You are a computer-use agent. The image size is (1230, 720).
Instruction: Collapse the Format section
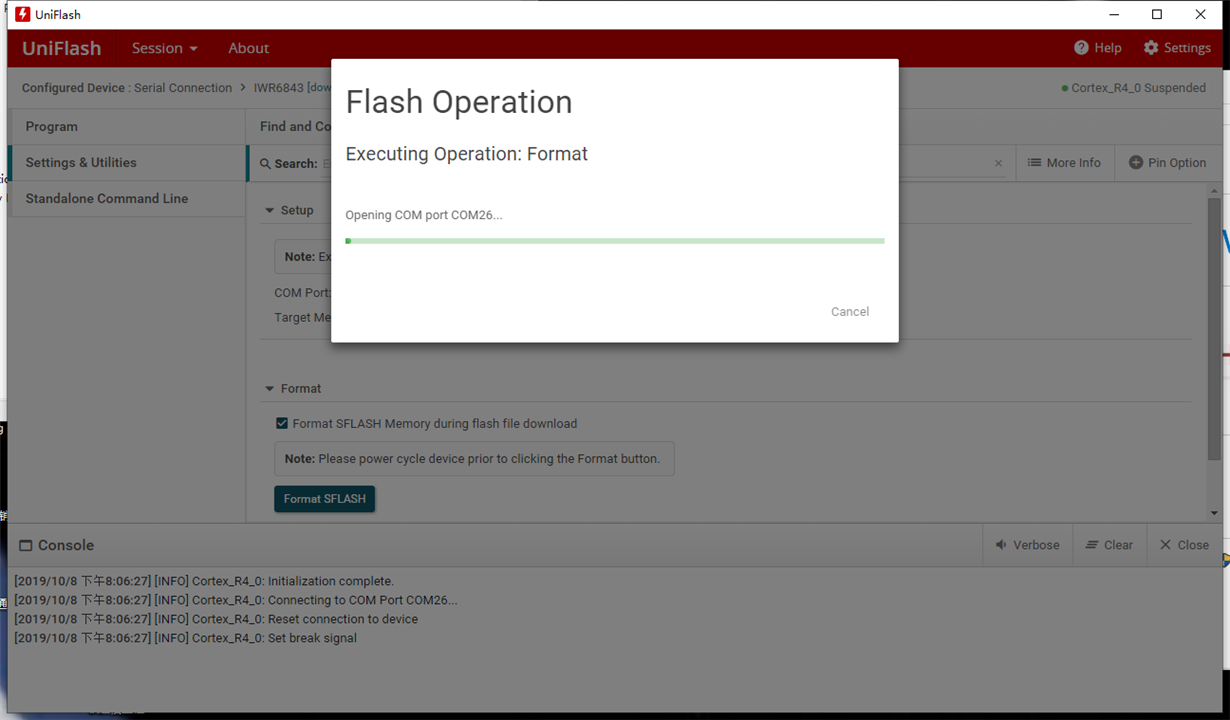[269, 389]
